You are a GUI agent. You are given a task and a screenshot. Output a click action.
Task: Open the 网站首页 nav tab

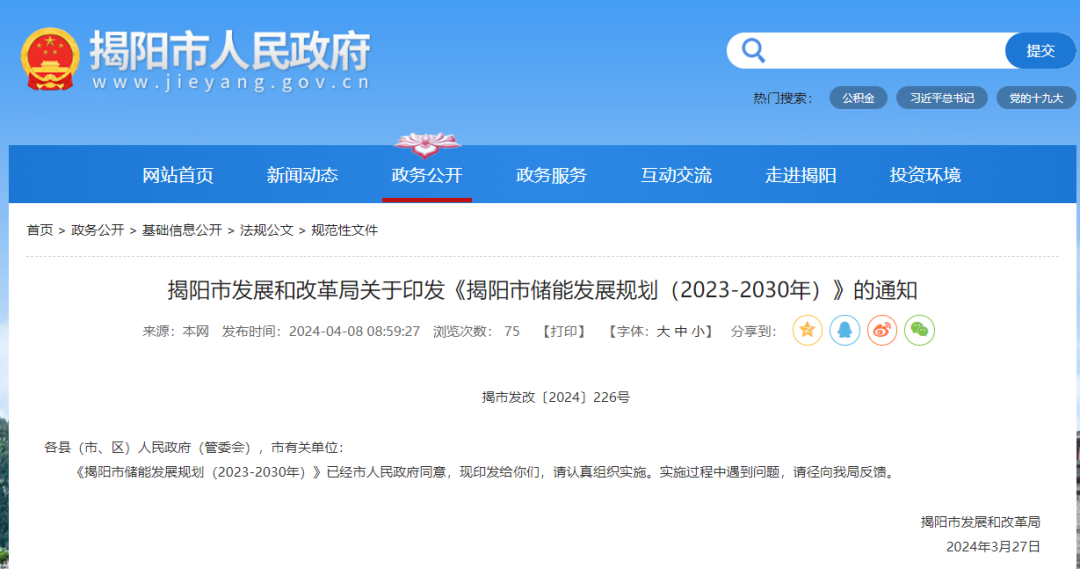[178, 175]
